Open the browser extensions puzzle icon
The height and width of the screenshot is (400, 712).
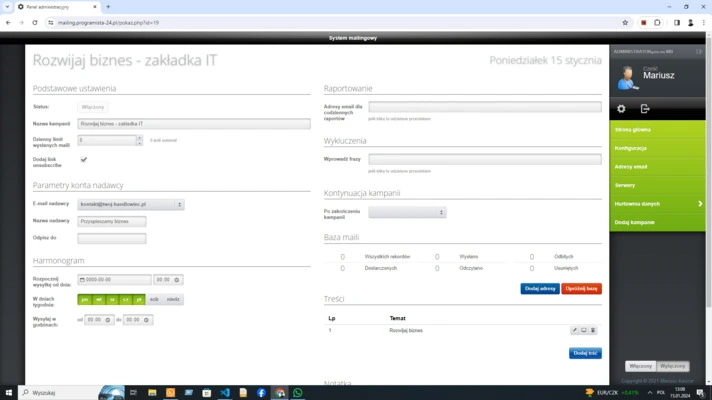click(657, 23)
